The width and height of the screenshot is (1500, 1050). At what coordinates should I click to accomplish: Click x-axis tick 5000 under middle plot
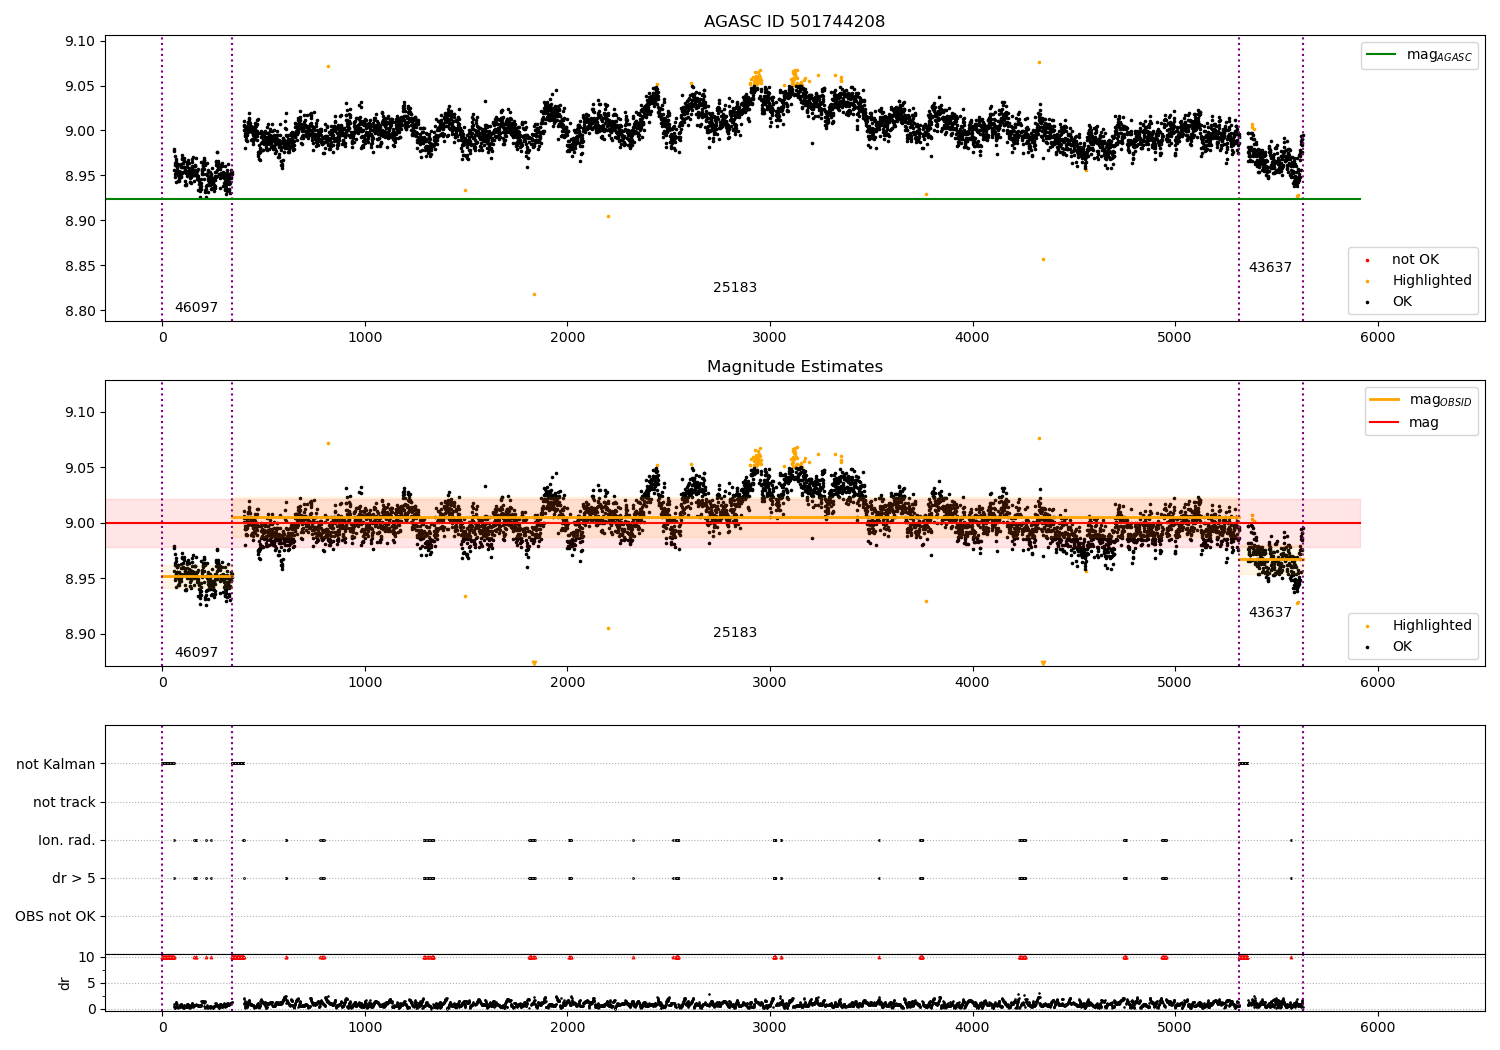tap(1175, 683)
